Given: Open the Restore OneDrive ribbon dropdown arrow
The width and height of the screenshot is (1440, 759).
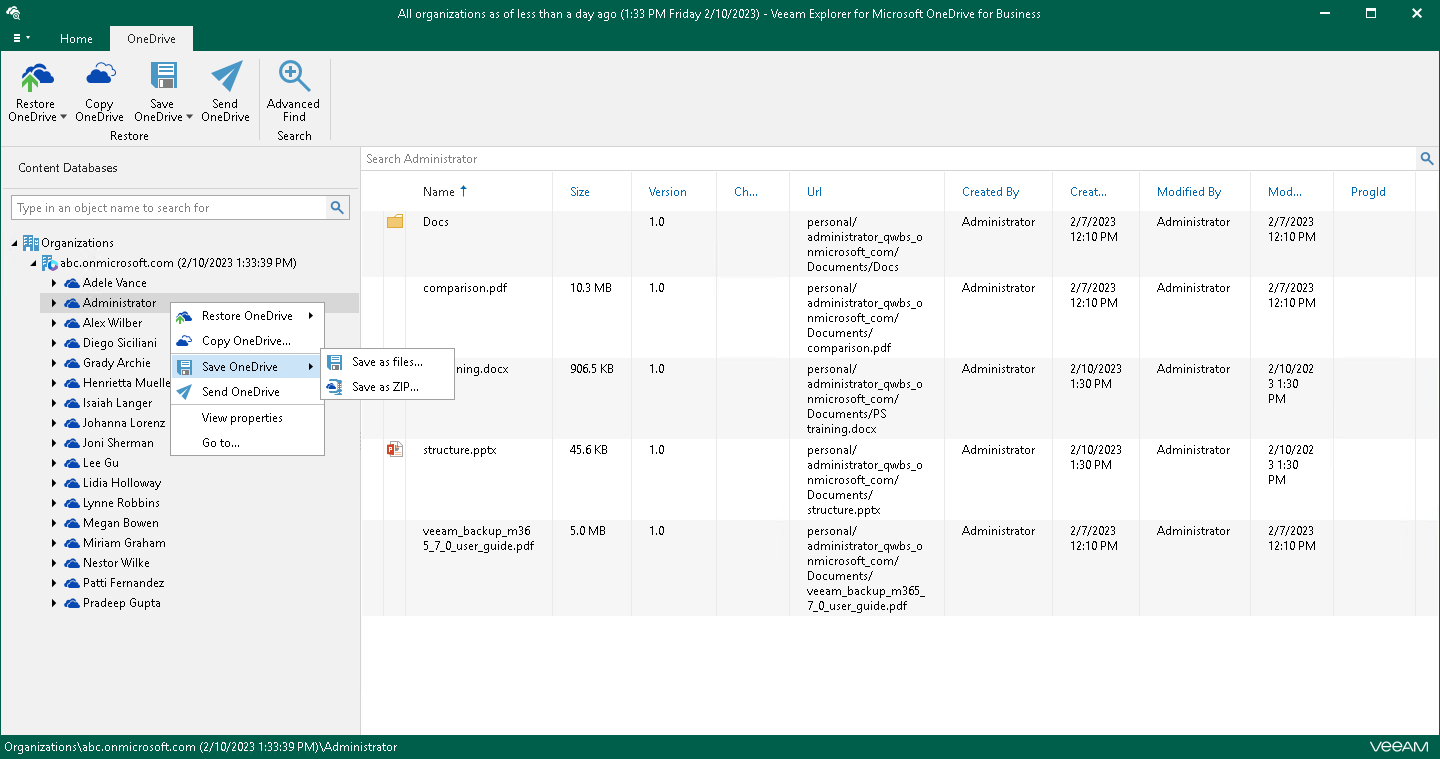Looking at the screenshot, I should tap(63, 117).
